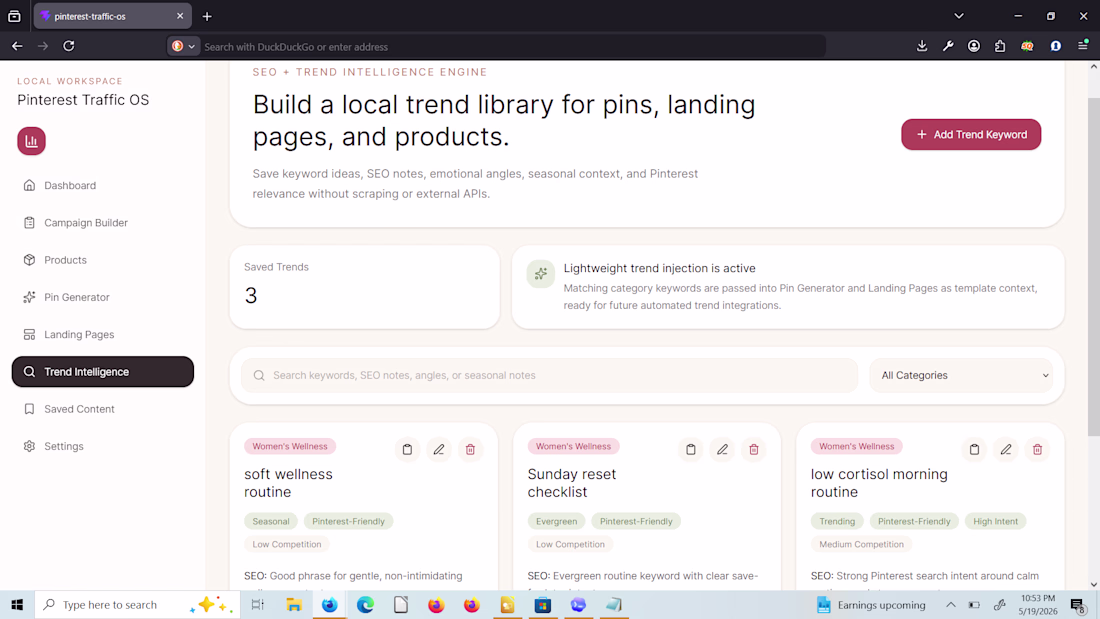Click the Seasonal tag on soft wellness routine
The image size is (1100, 619).
click(x=271, y=521)
